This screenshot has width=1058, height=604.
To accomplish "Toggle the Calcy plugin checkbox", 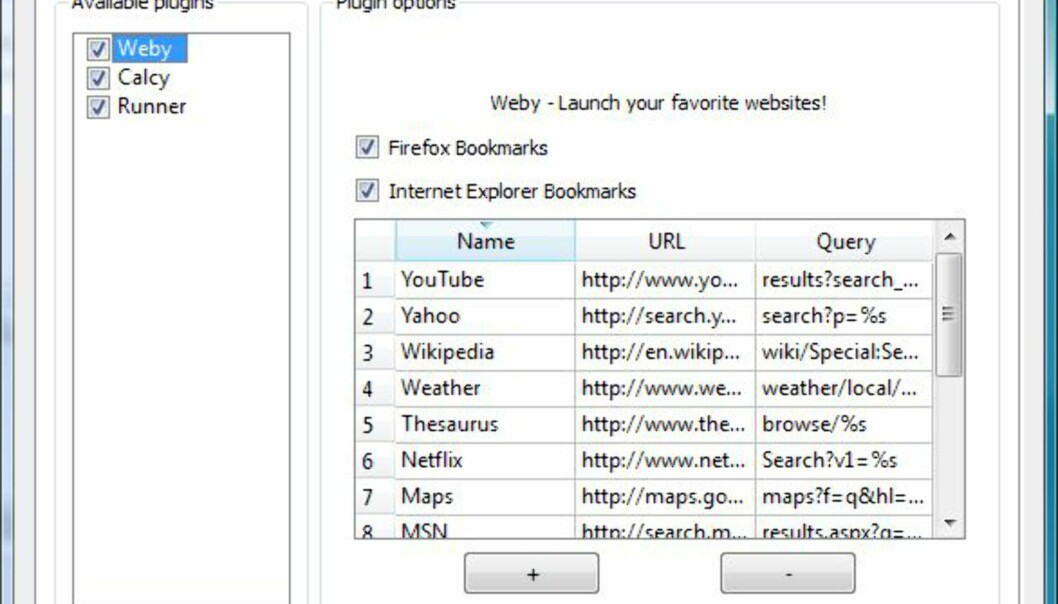I will (x=98, y=78).
